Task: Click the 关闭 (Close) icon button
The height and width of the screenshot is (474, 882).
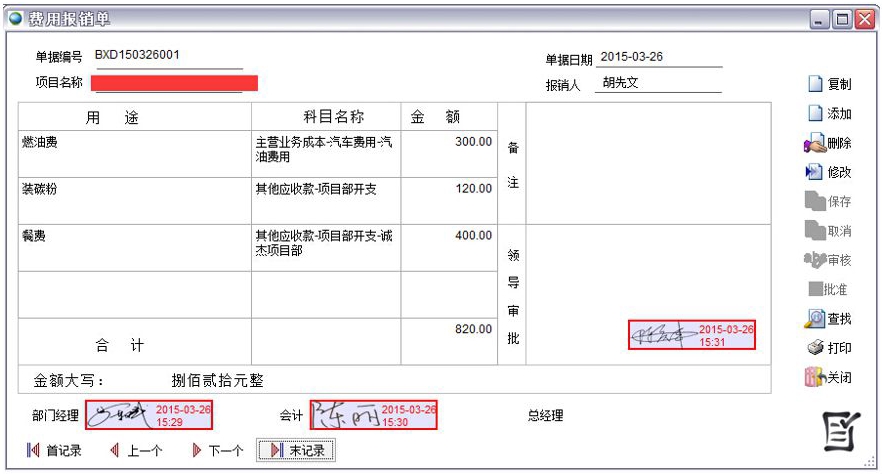Action: 828,377
